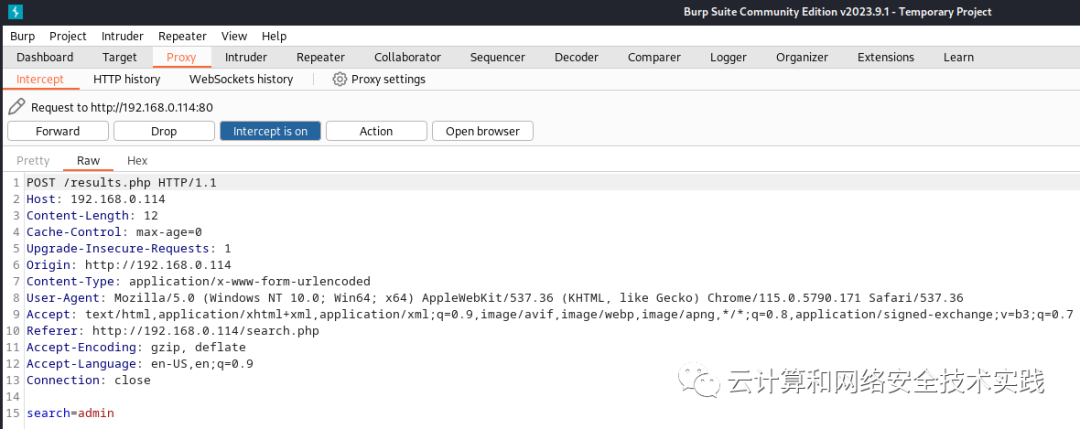Switch to the Intruder tool tab
The height and width of the screenshot is (429, 1080).
tap(246, 57)
